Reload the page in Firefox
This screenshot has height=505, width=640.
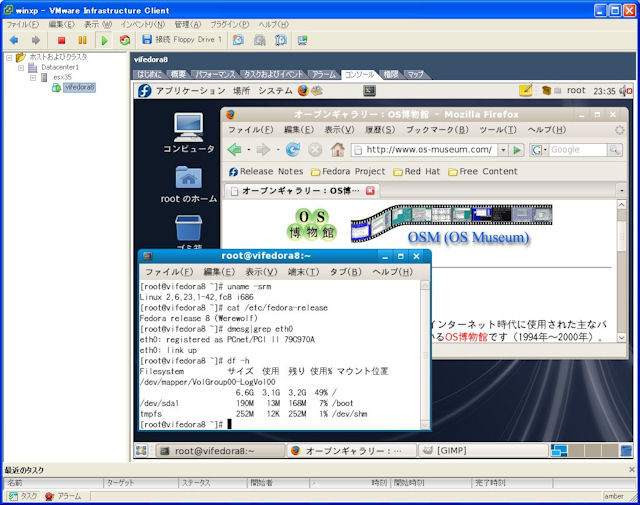click(x=293, y=150)
